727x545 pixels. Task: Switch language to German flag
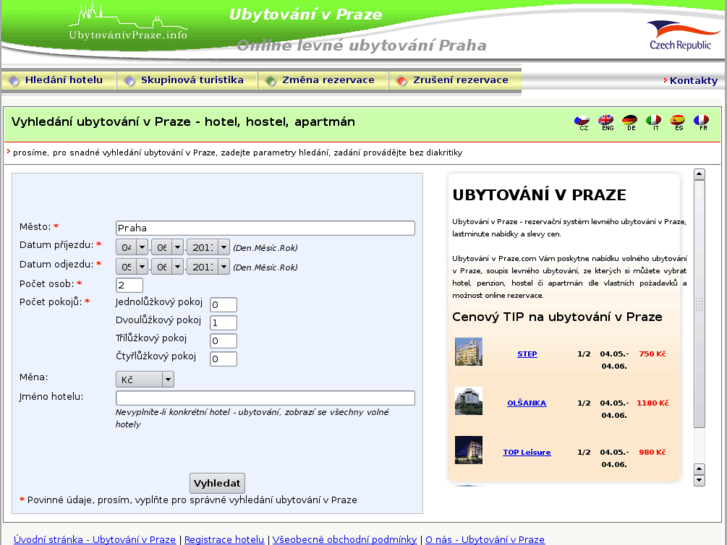click(630, 122)
